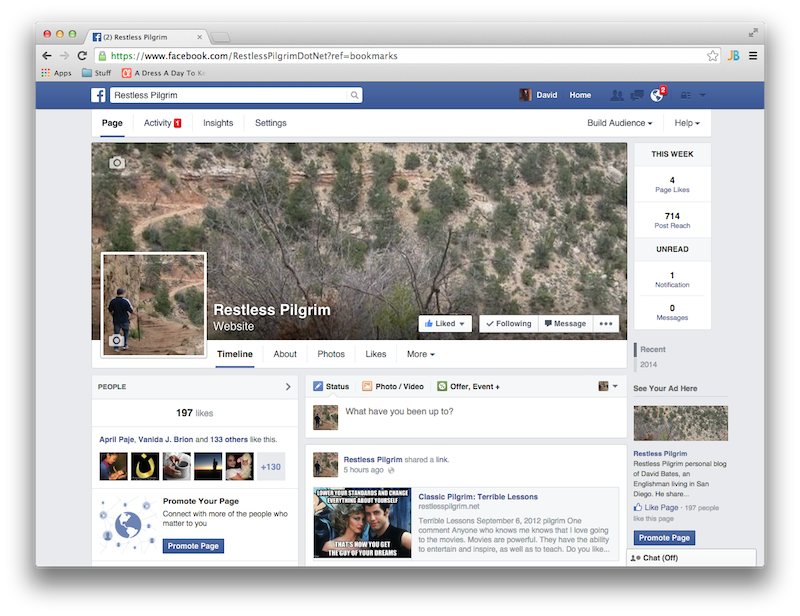Expand the People section chevron
Image resolution: width=800 pixels, height=616 pixels.
click(x=288, y=387)
